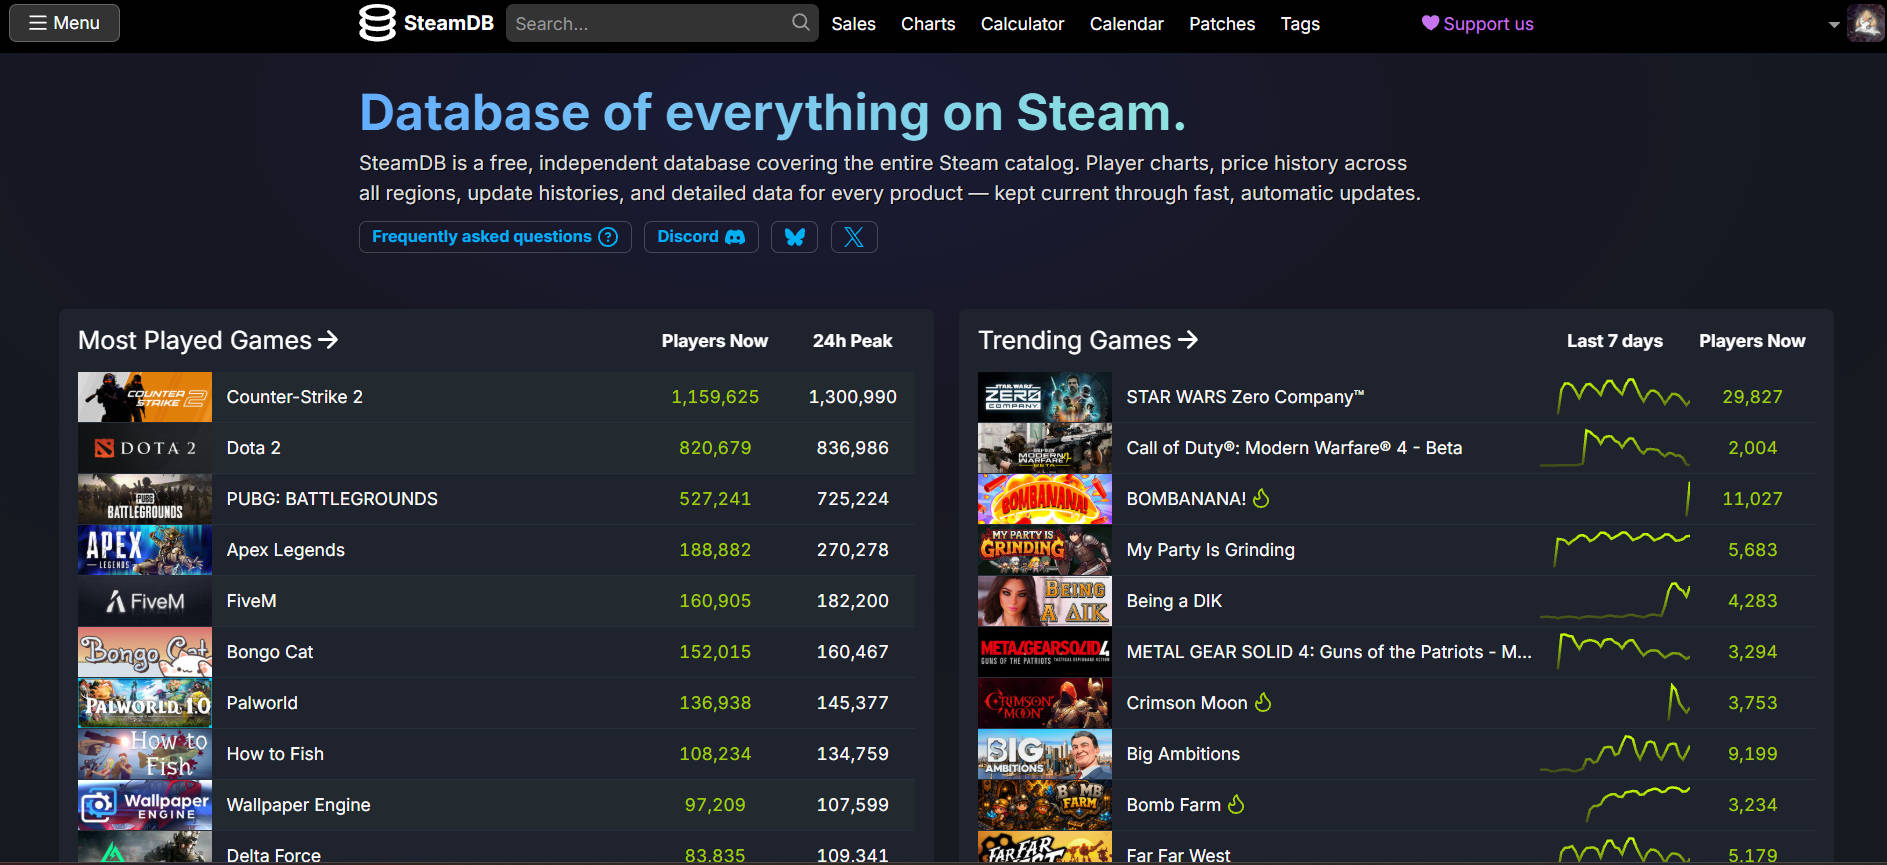Open the Being a DIK title link
Viewport: 1887px width, 865px height.
1174,601
